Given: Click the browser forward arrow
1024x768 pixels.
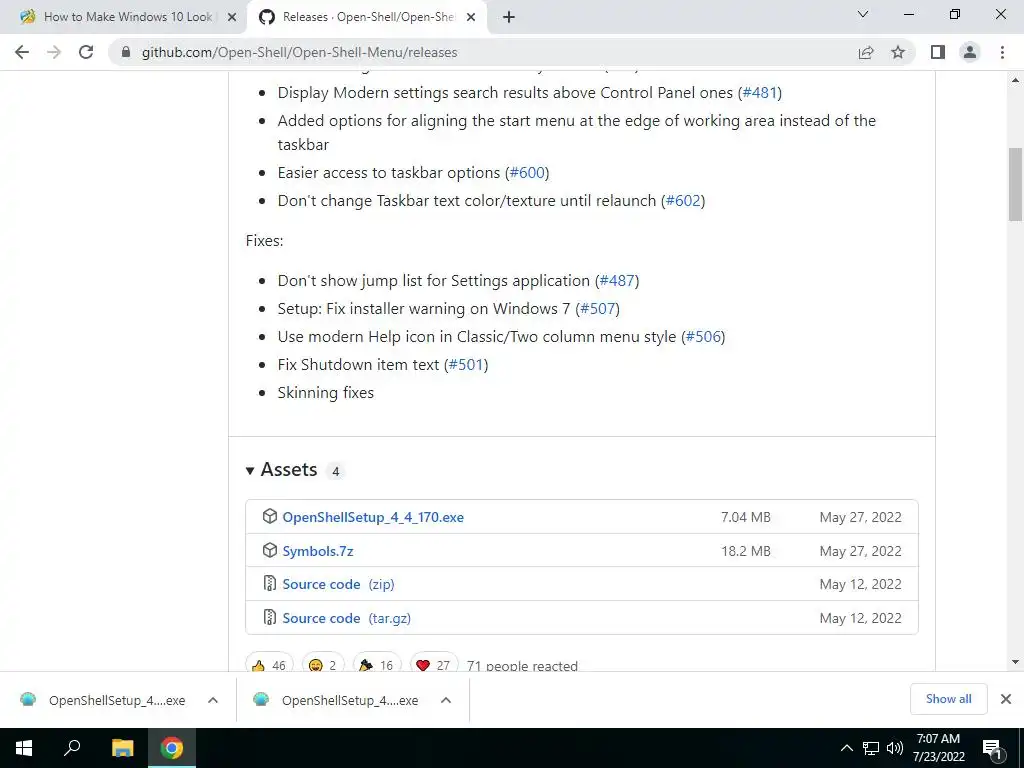Looking at the screenshot, I should (54, 52).
